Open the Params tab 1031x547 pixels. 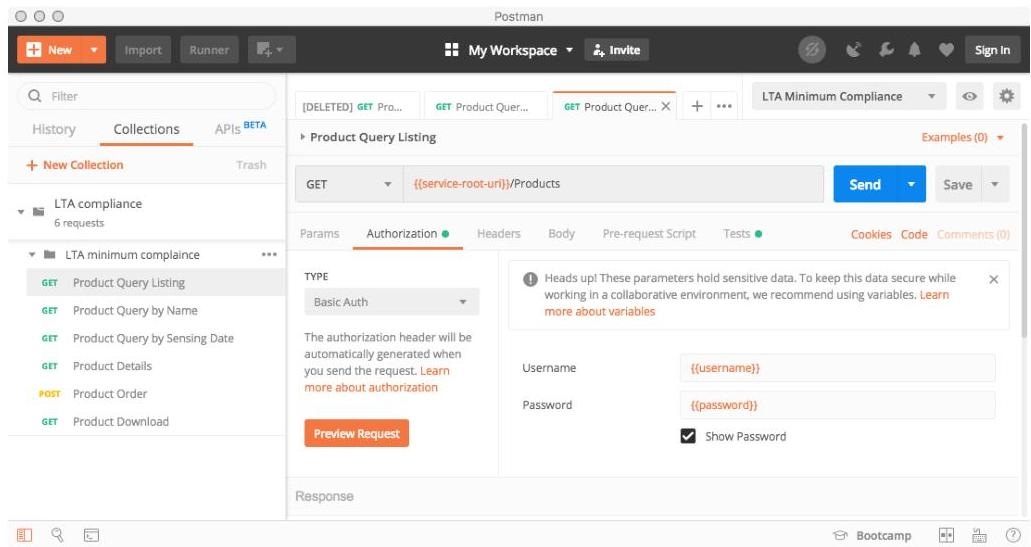[320, 233]
